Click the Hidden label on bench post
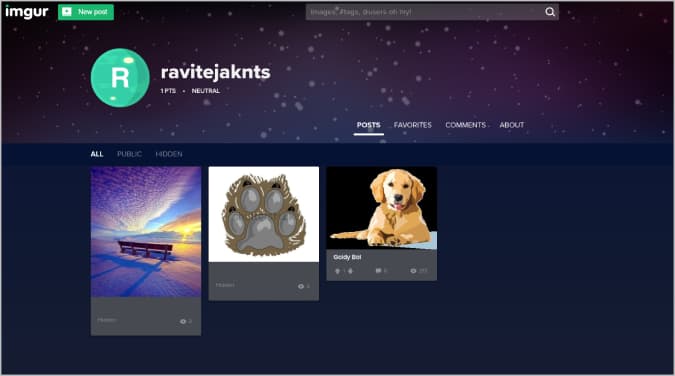The height and width of the screenshot is (376, 675). click(x=107, y=320)
